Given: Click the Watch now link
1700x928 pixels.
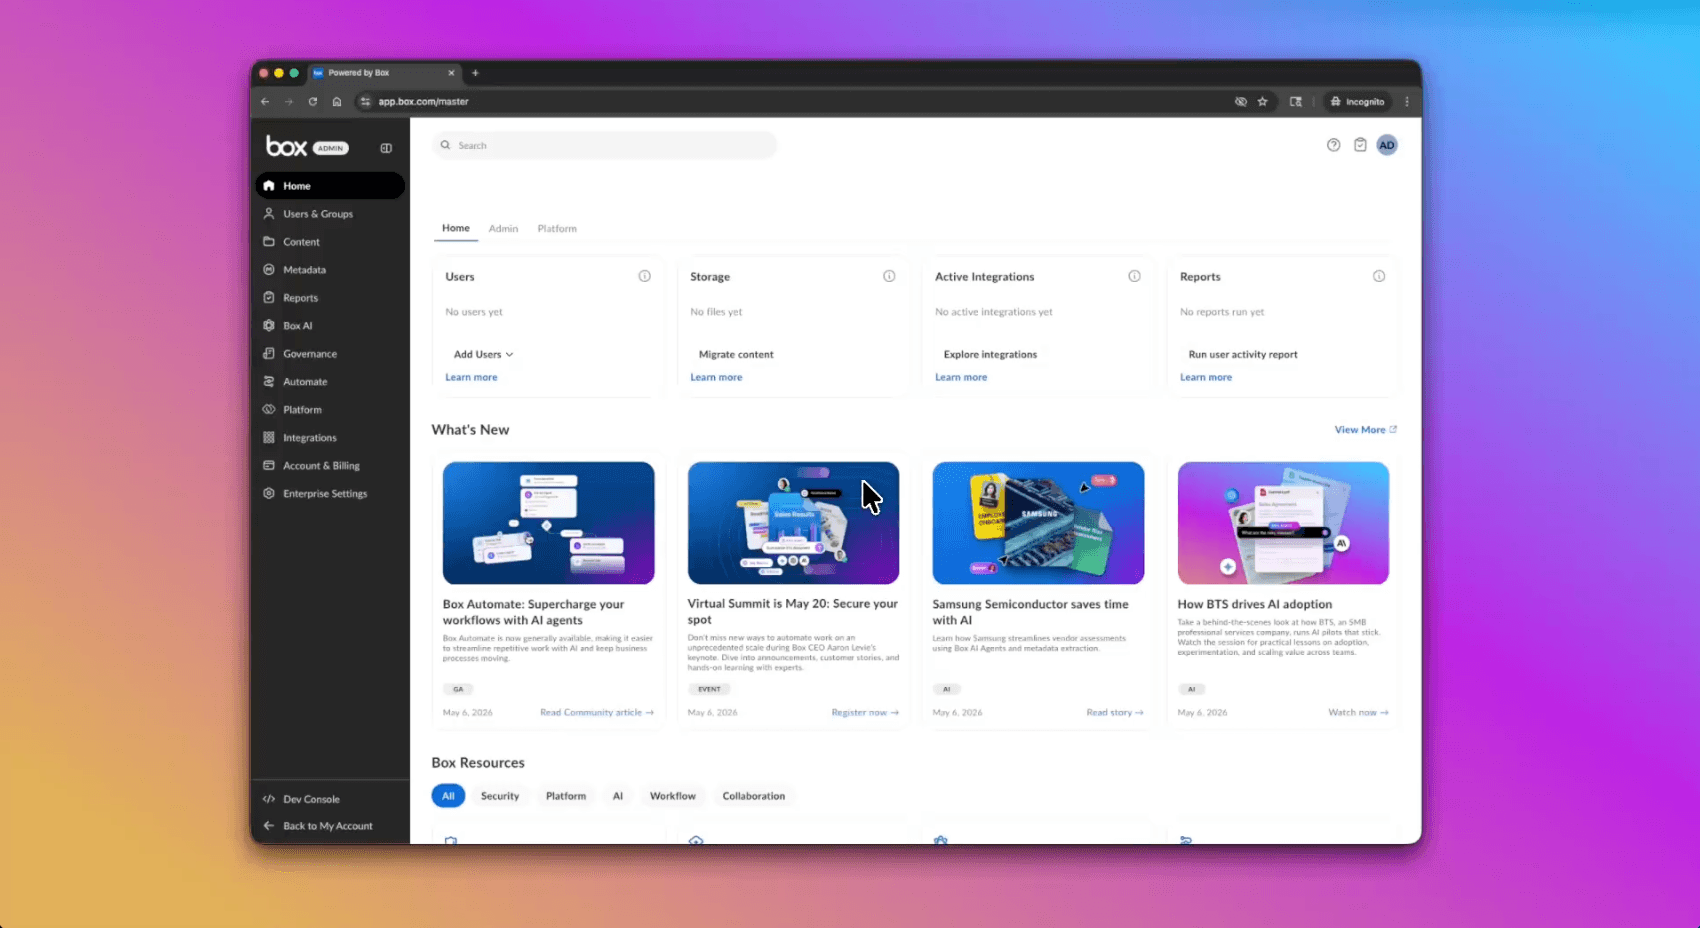Looking at the screenshot, I should coord(1358,713).
